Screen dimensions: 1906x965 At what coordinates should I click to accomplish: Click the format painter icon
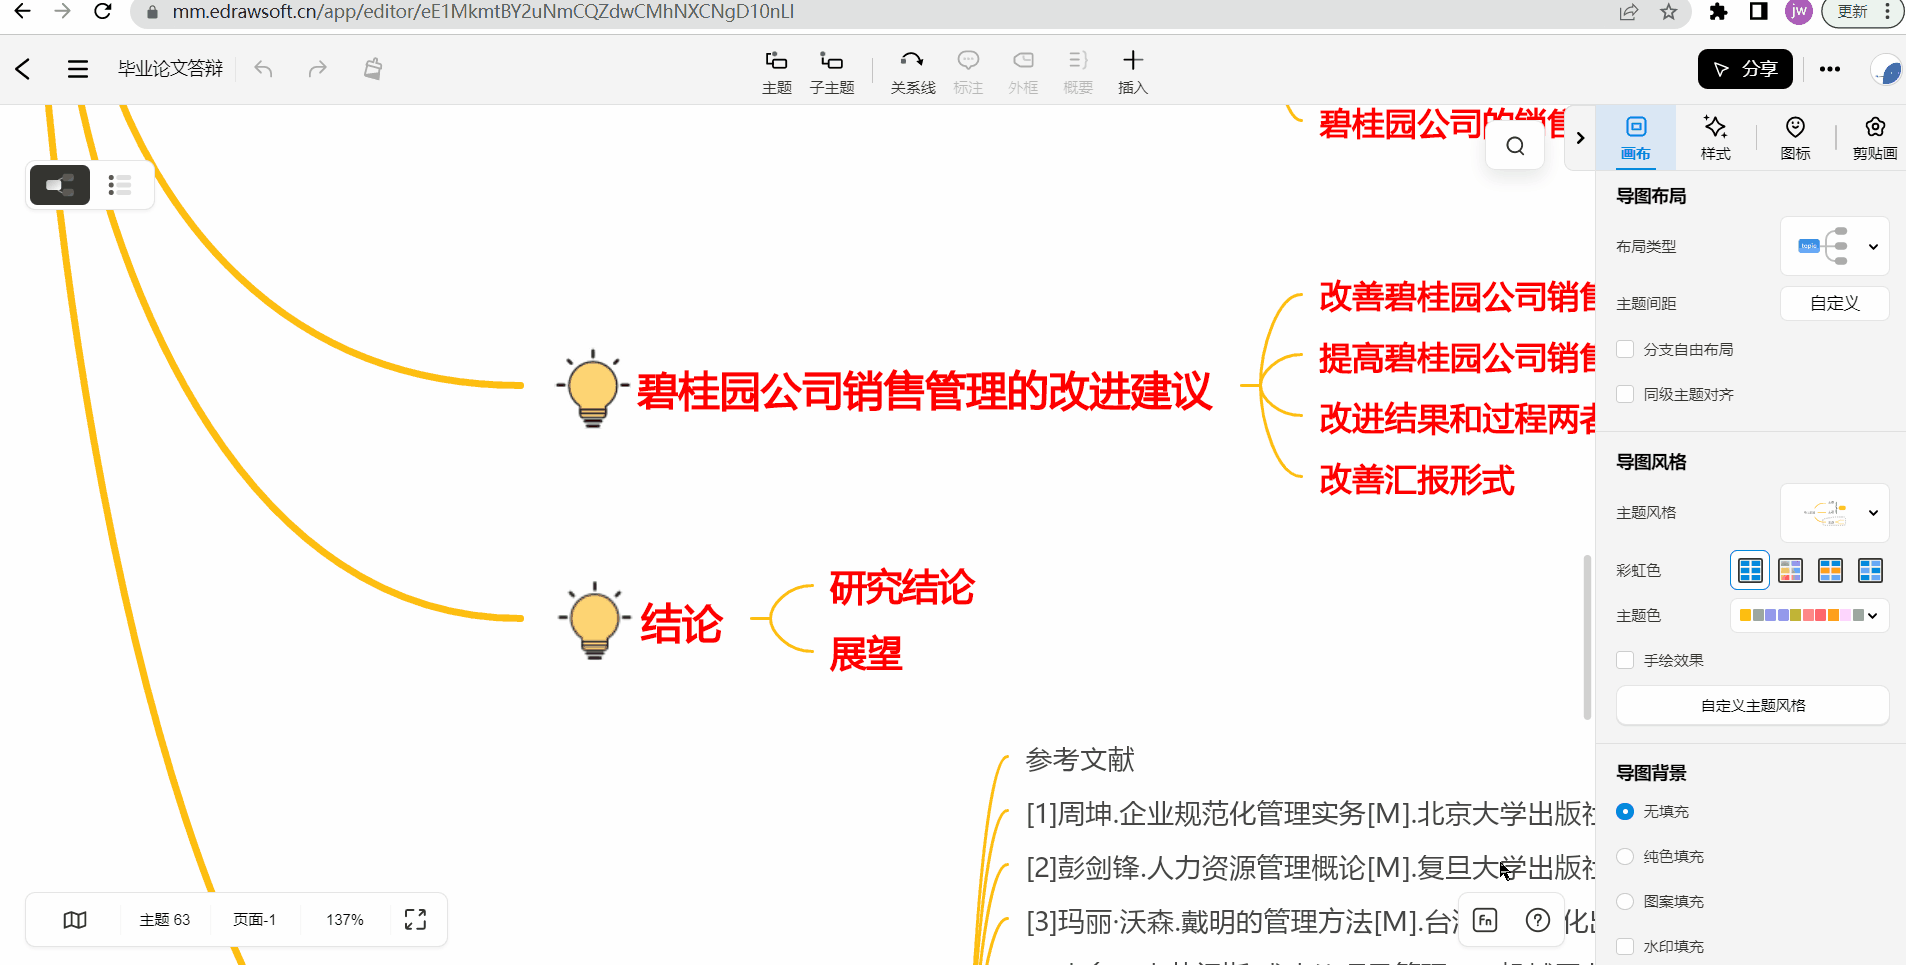click(x=373, y=69)
